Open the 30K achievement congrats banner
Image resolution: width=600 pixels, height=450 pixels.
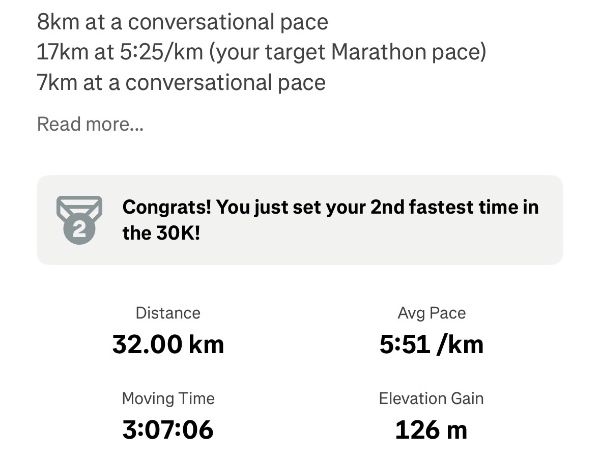(300, 220)
